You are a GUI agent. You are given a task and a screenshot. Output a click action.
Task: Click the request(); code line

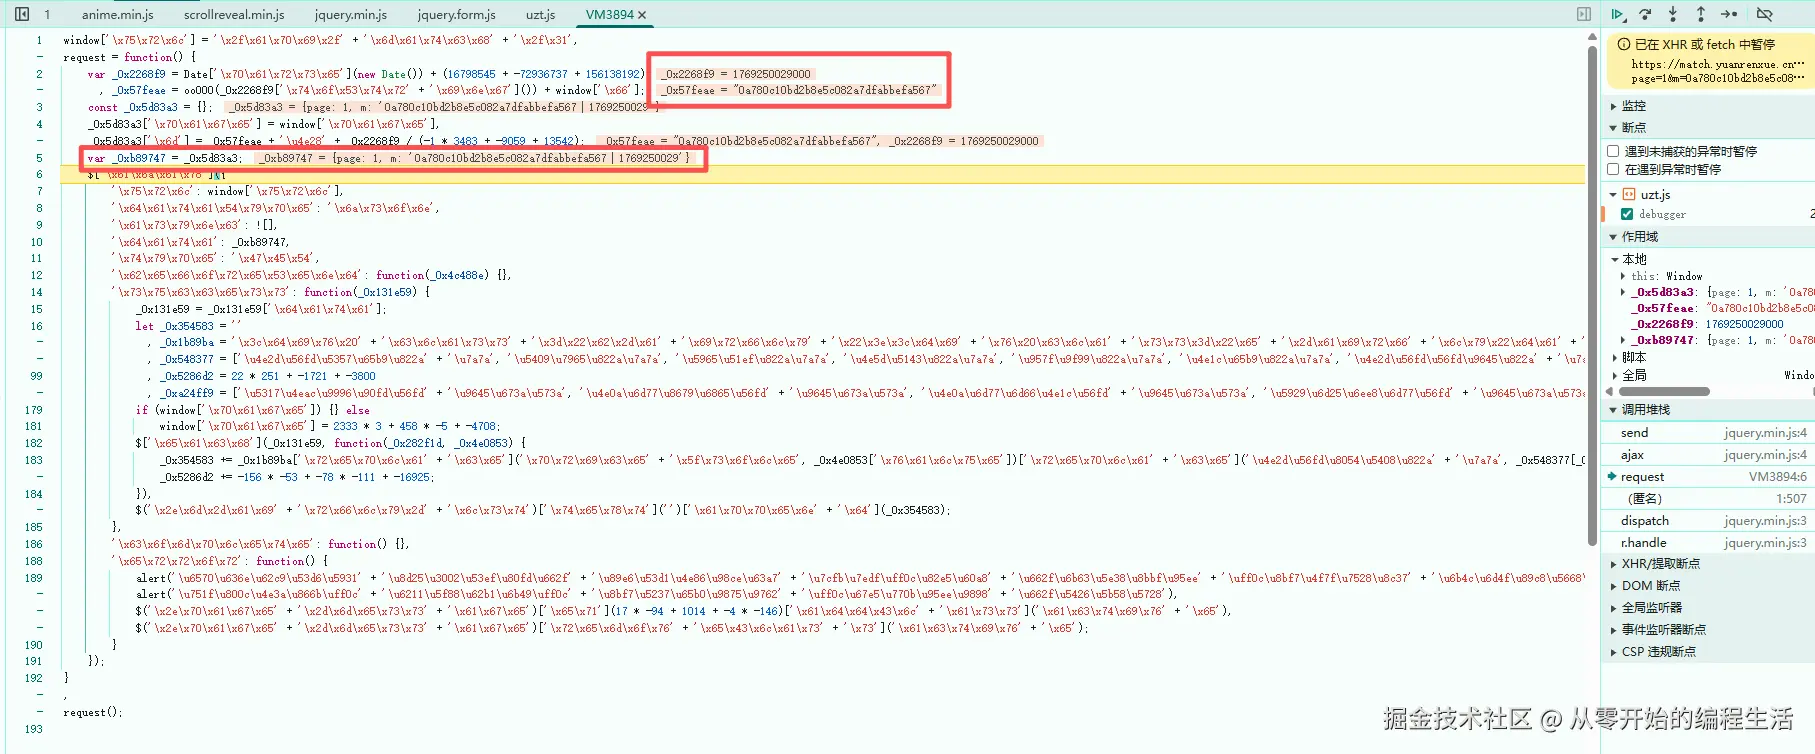click(92, 712)
